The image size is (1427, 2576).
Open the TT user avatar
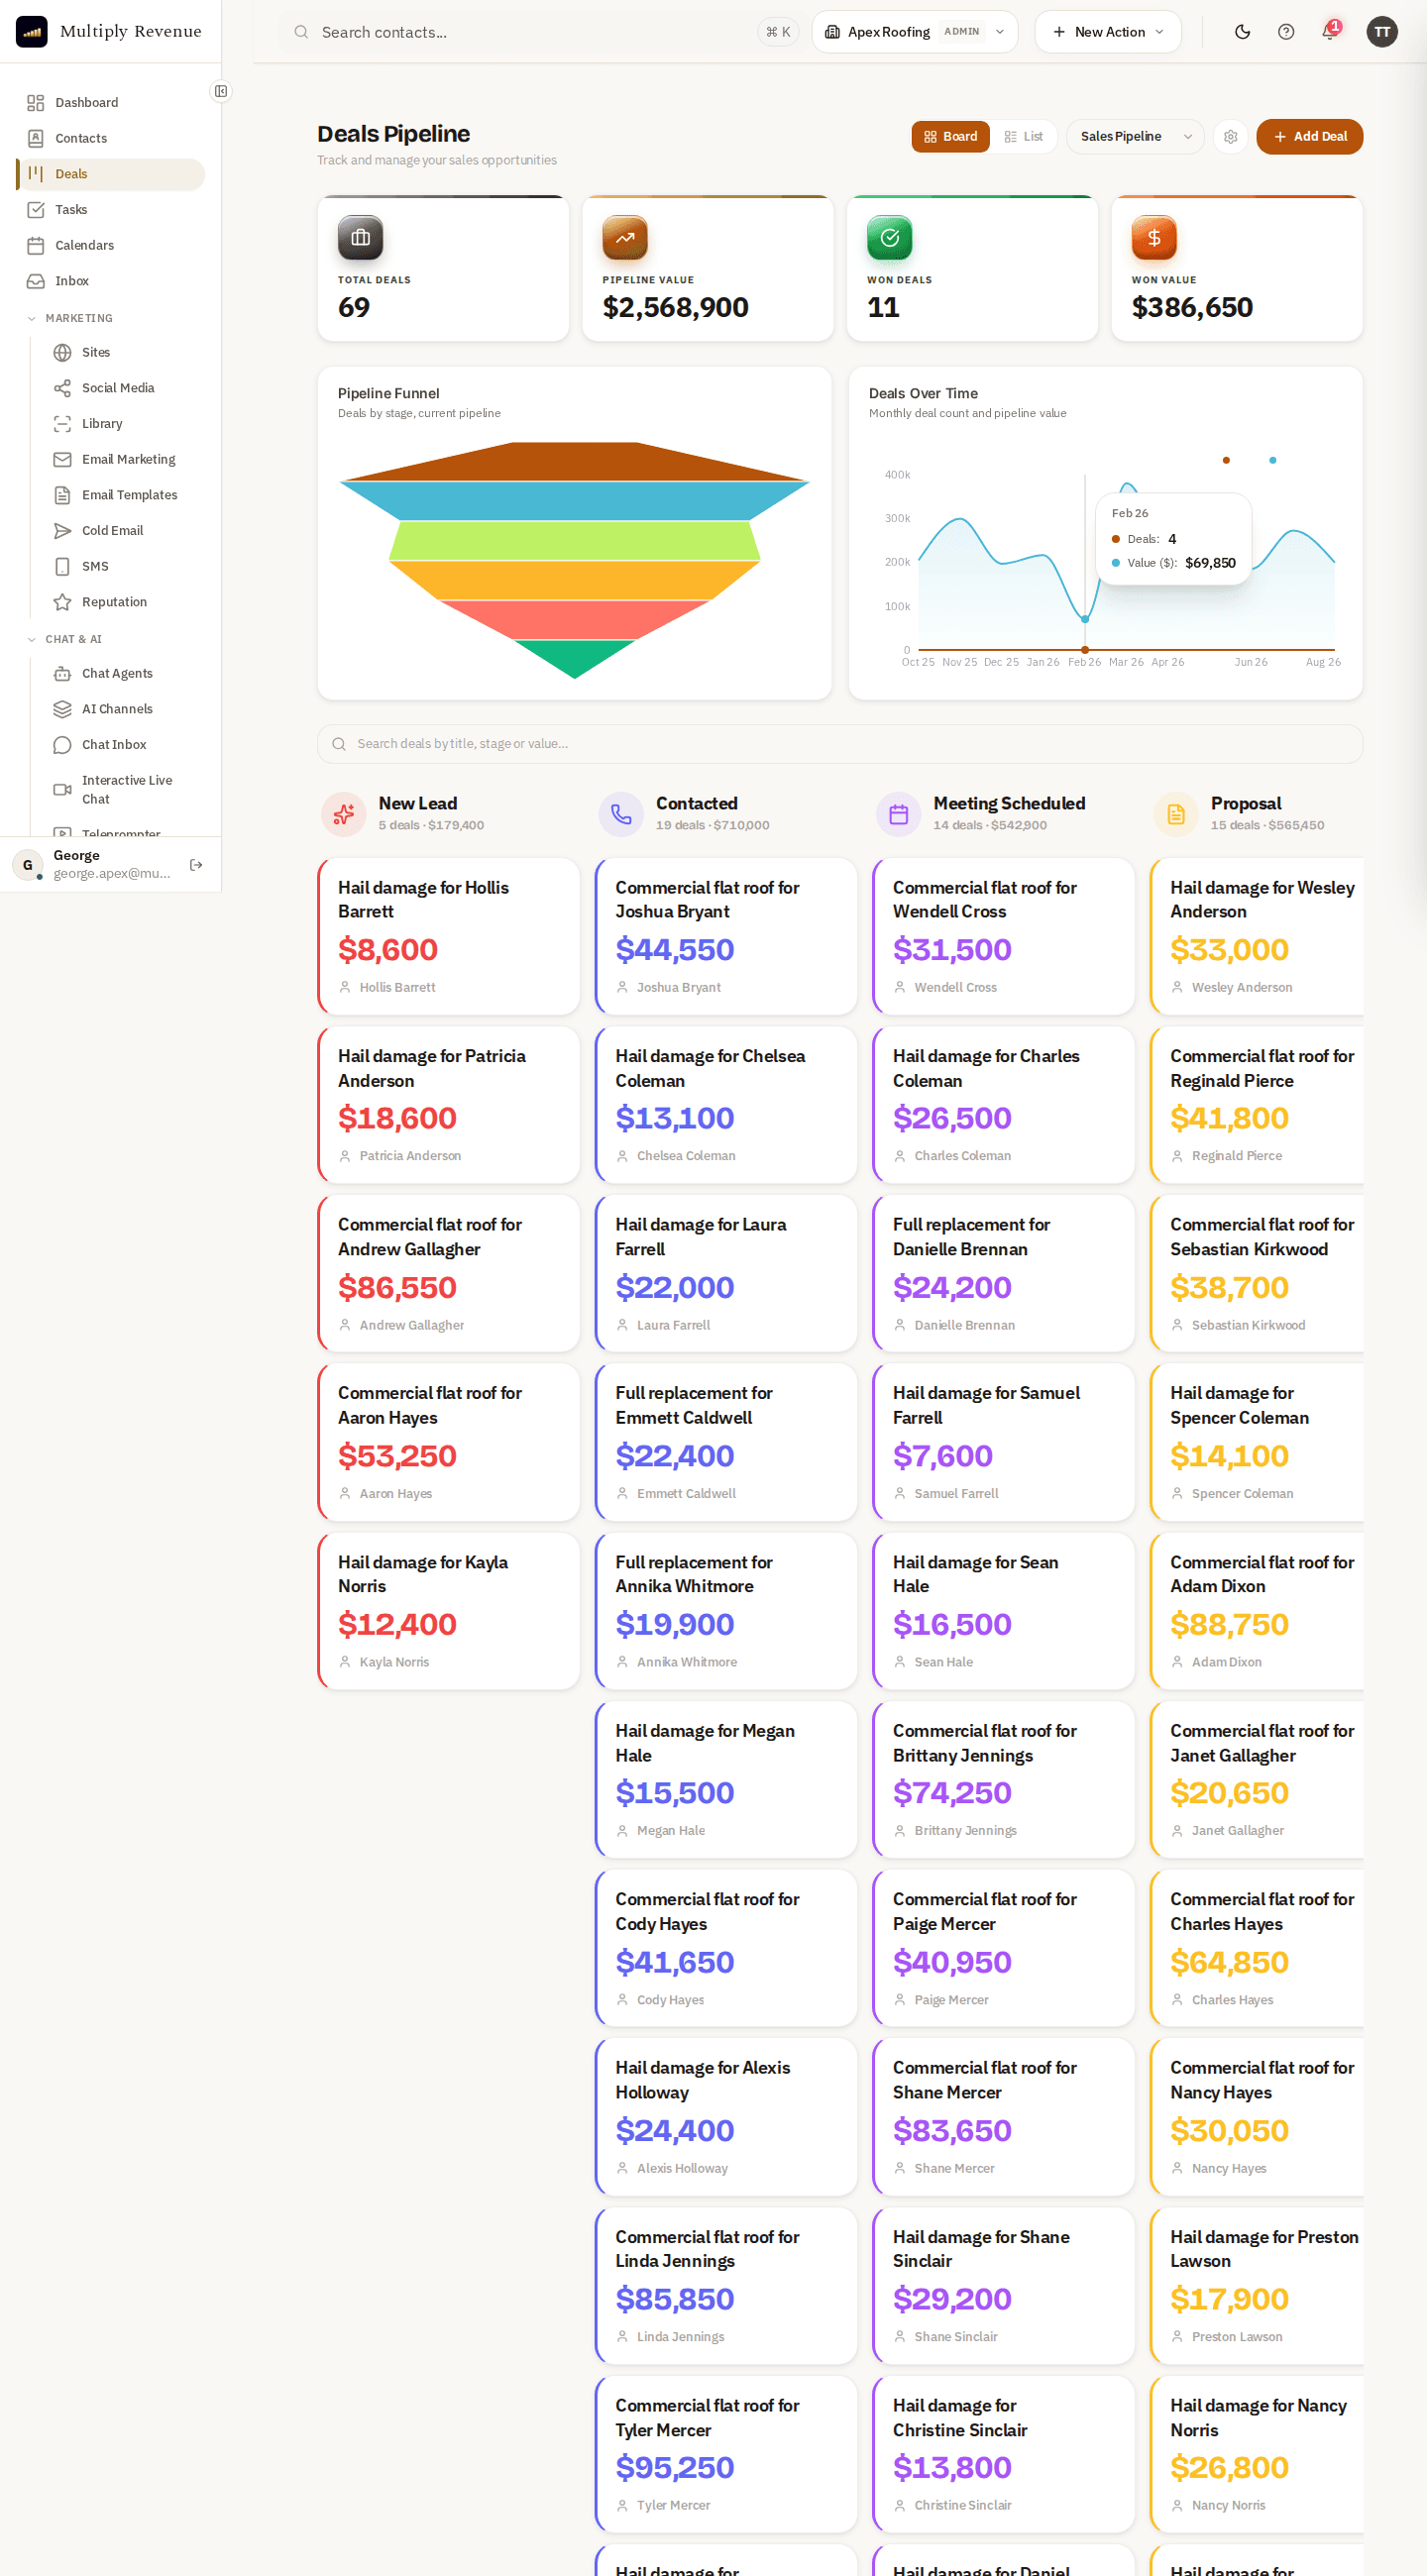click(x=1381, y=32)
